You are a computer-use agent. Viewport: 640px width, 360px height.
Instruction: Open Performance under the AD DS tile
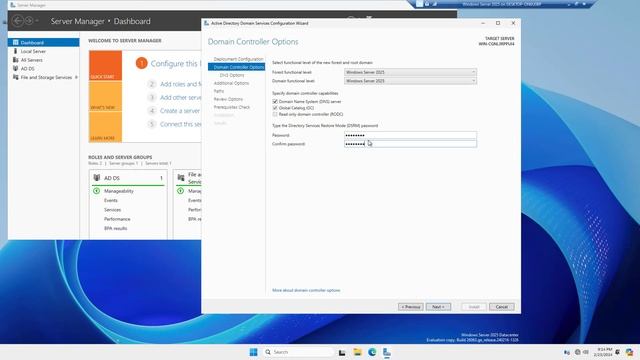pos(117,219)
